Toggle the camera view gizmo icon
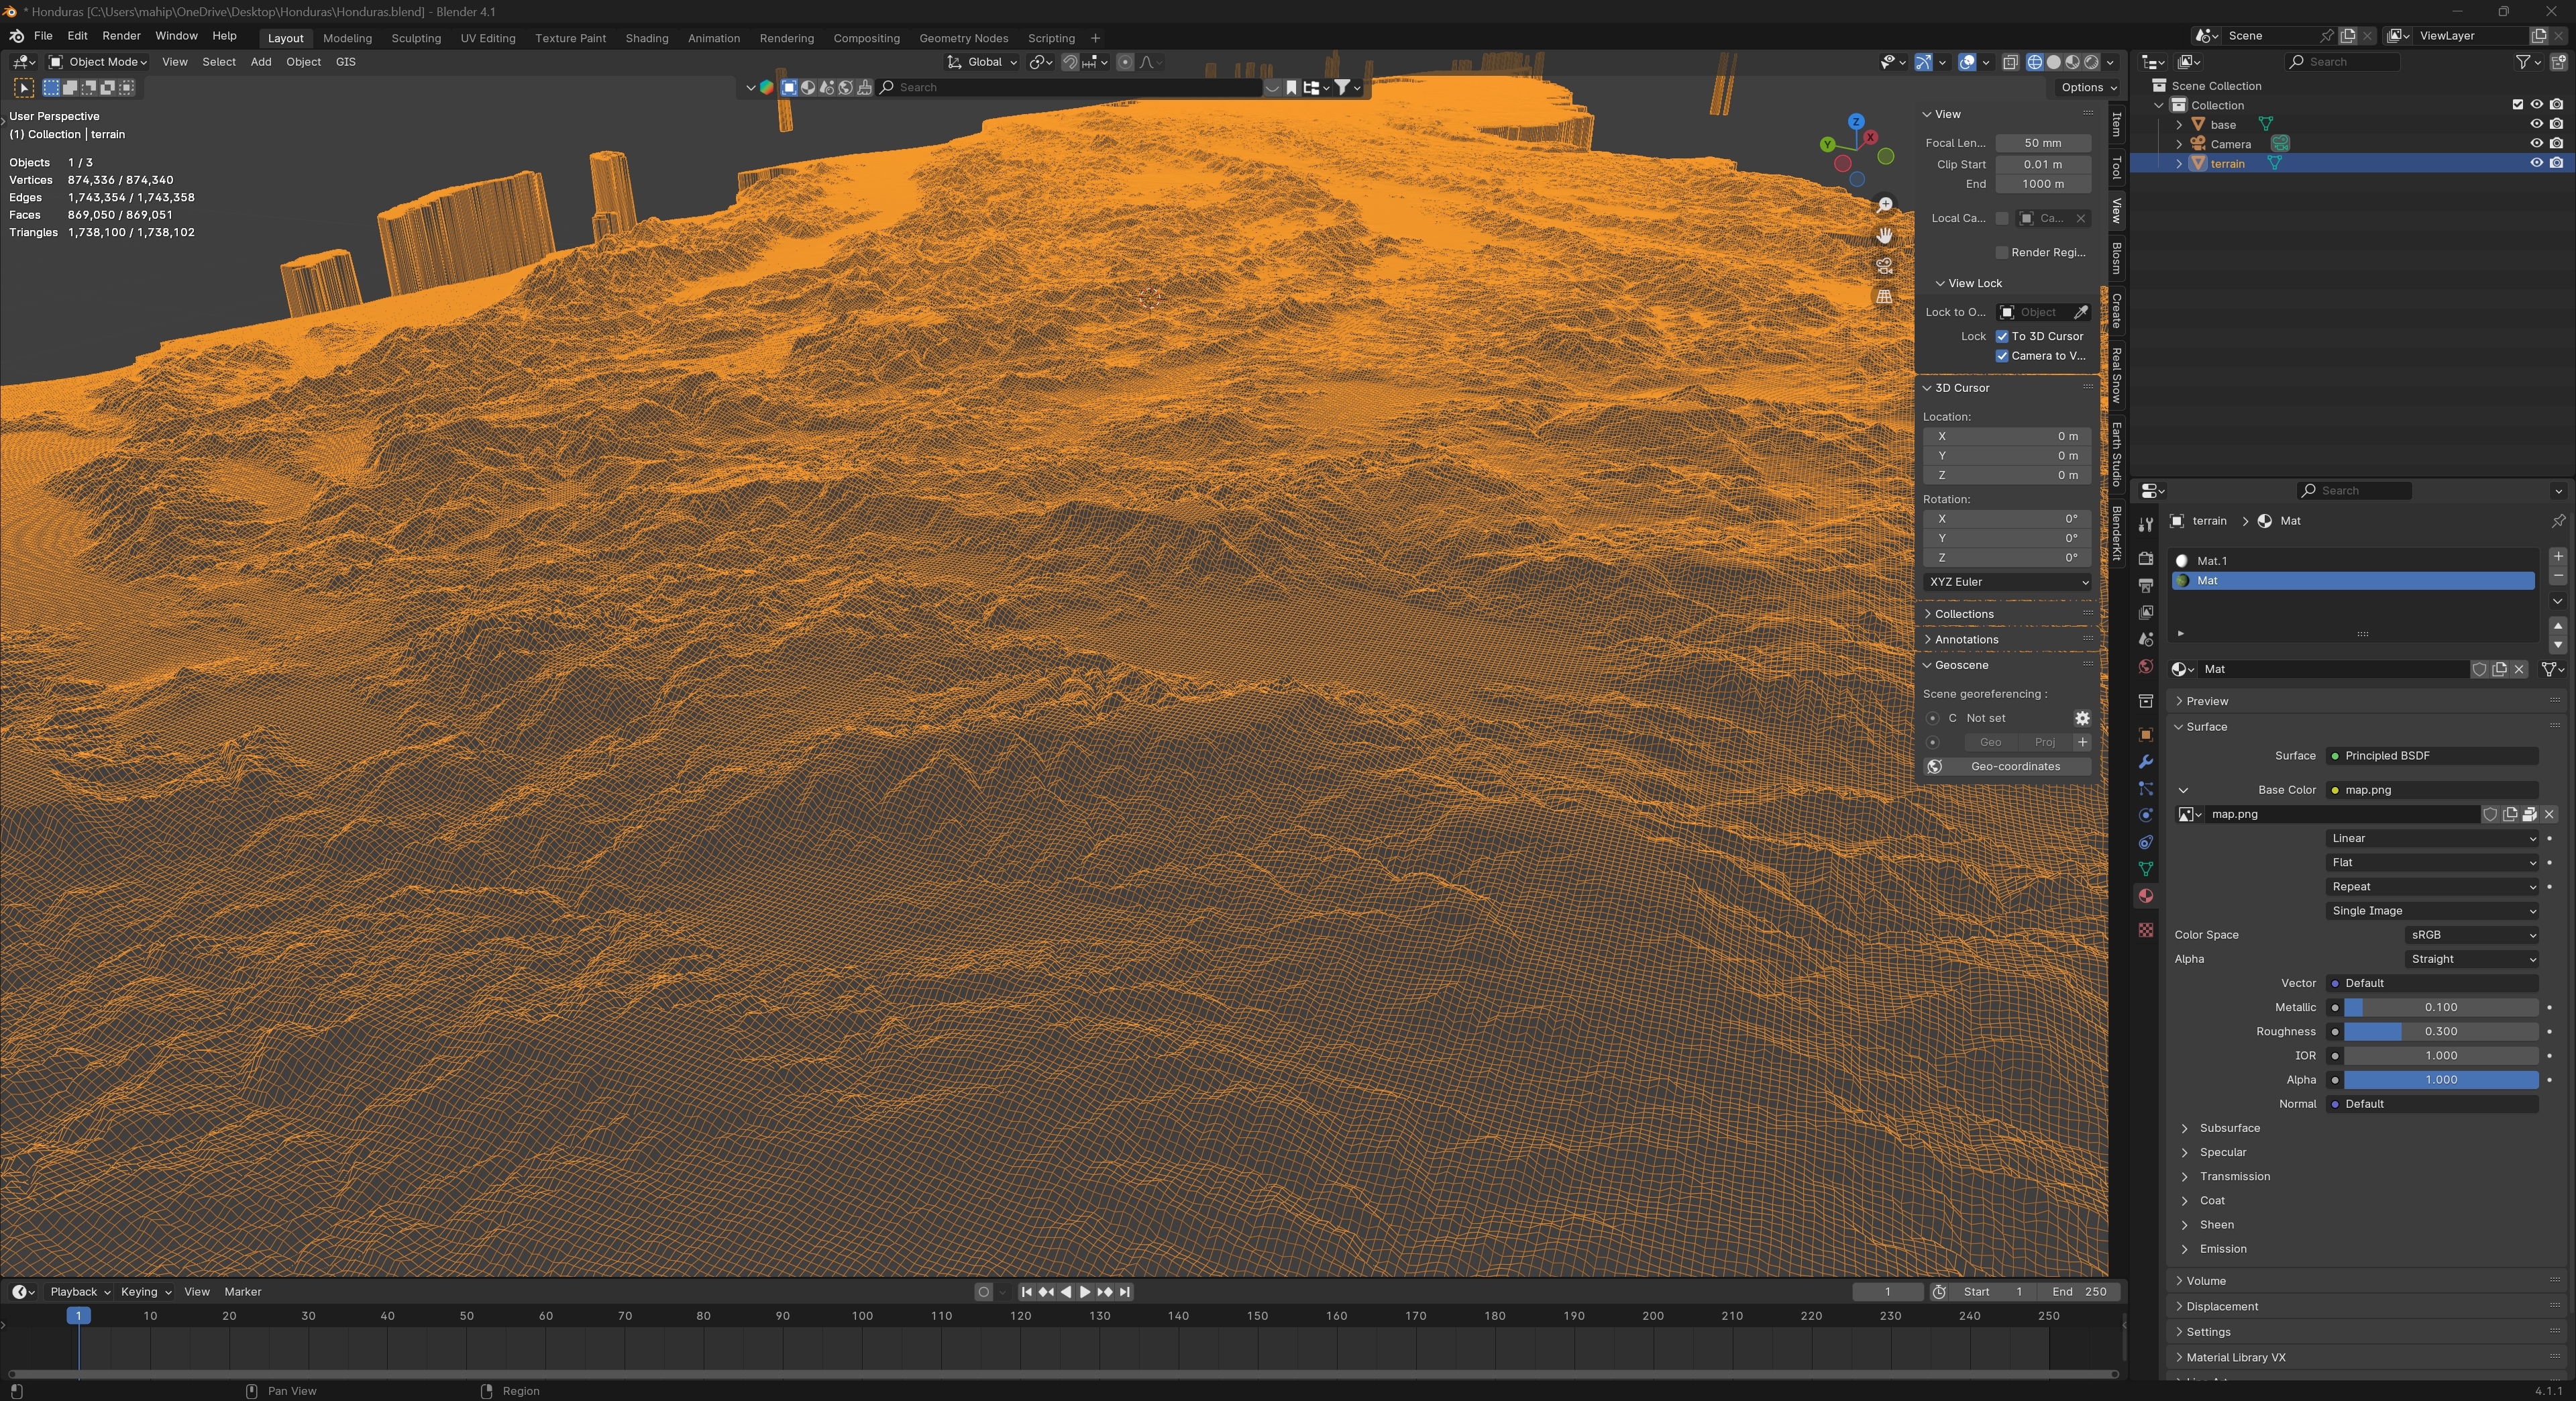The height and width of the screenshot is (1401, 2576). pyautogui.click(x=1884, y=266)
